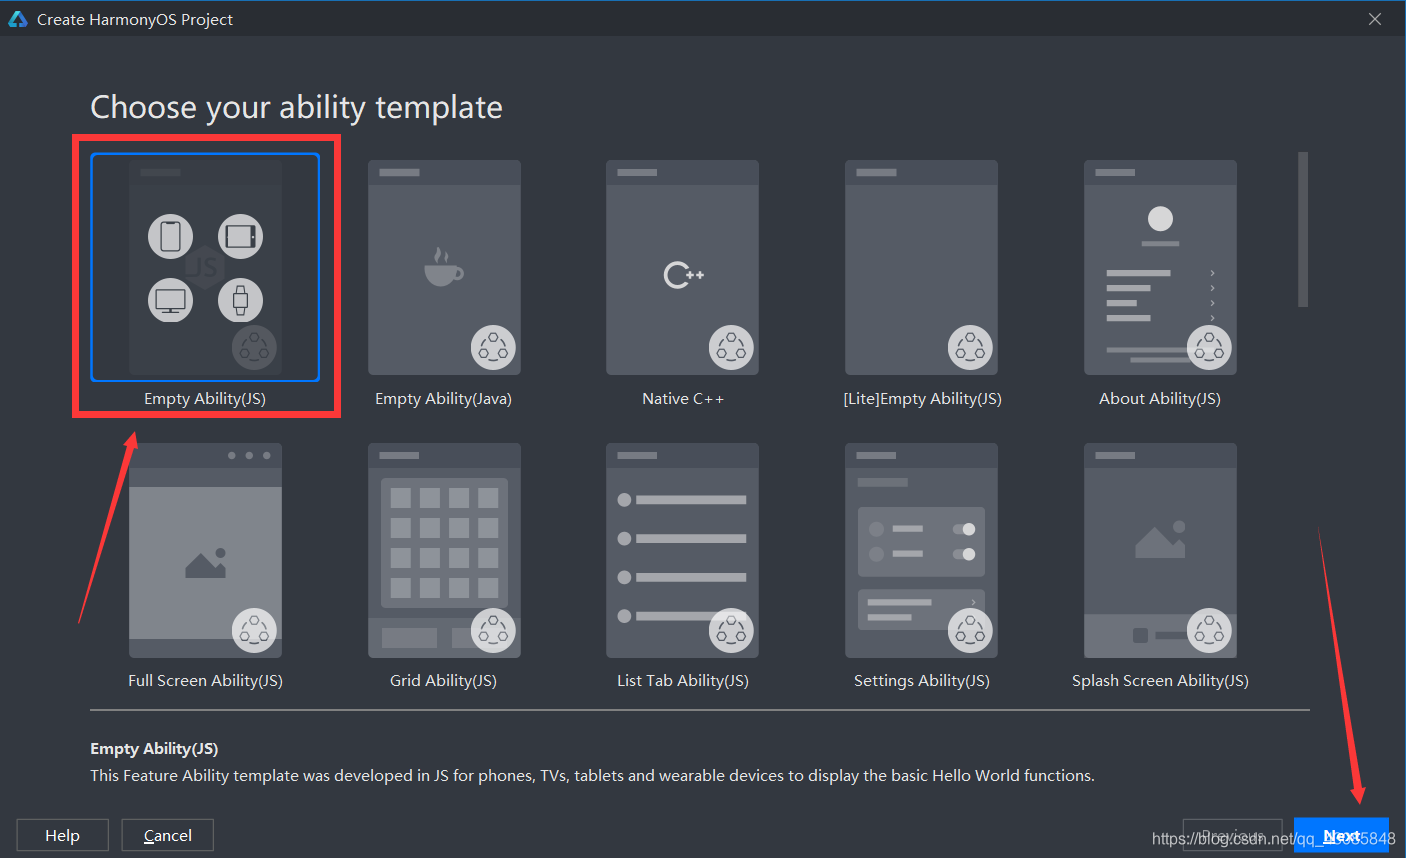Go back with the Previous button
Image resolution: width=1406 pixels, height=858 pixels.
[x=1233, y=835]
